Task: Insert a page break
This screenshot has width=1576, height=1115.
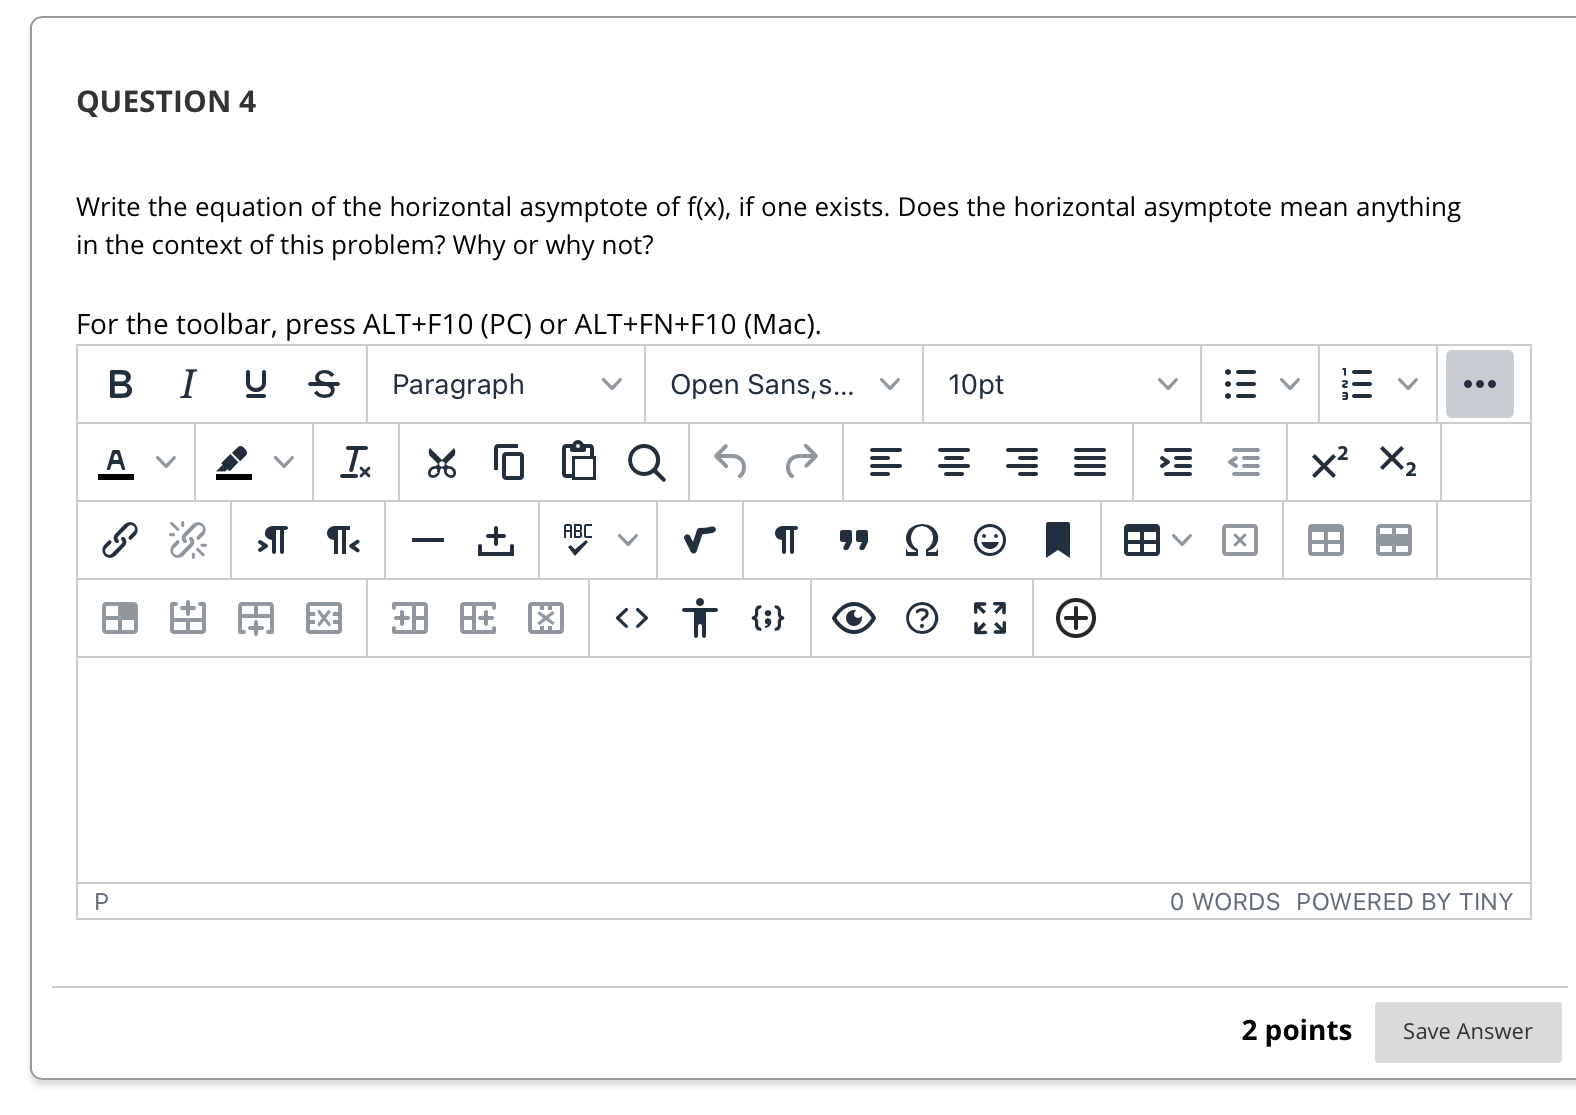Action: (496, 540)
